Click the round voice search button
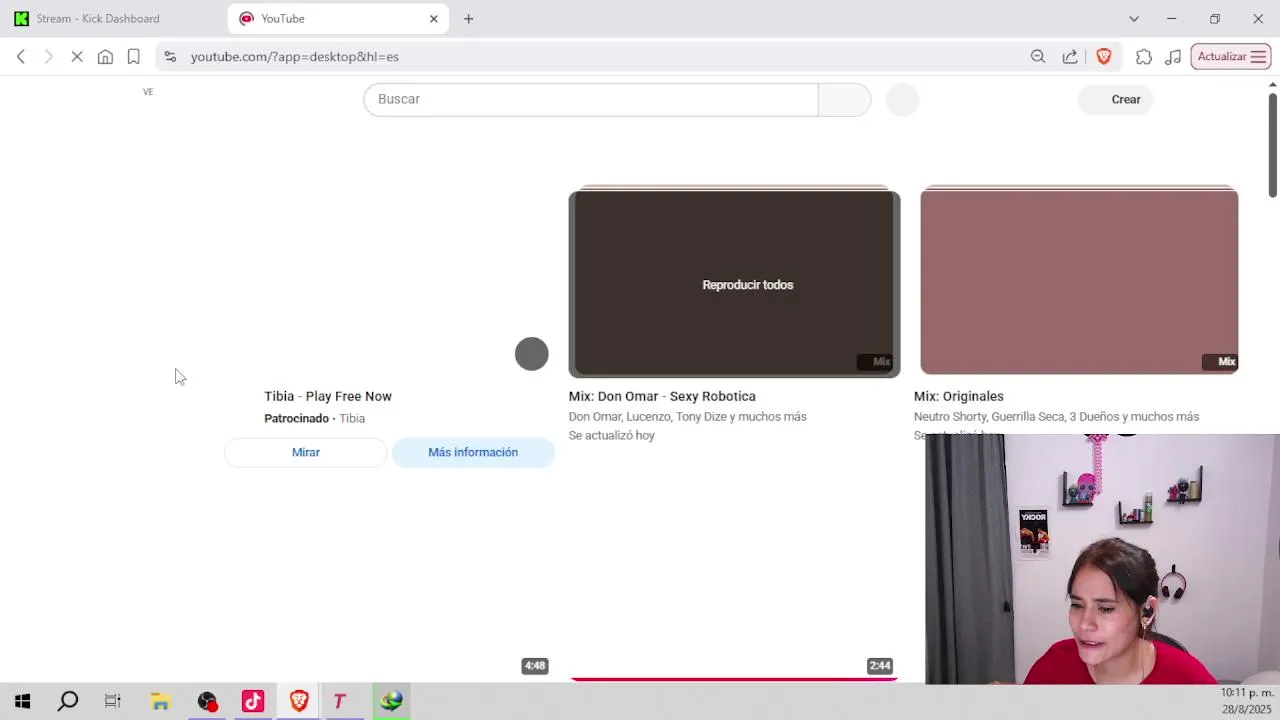The width and height of the screenshot is (1280, 720). [x=903, y=99]
